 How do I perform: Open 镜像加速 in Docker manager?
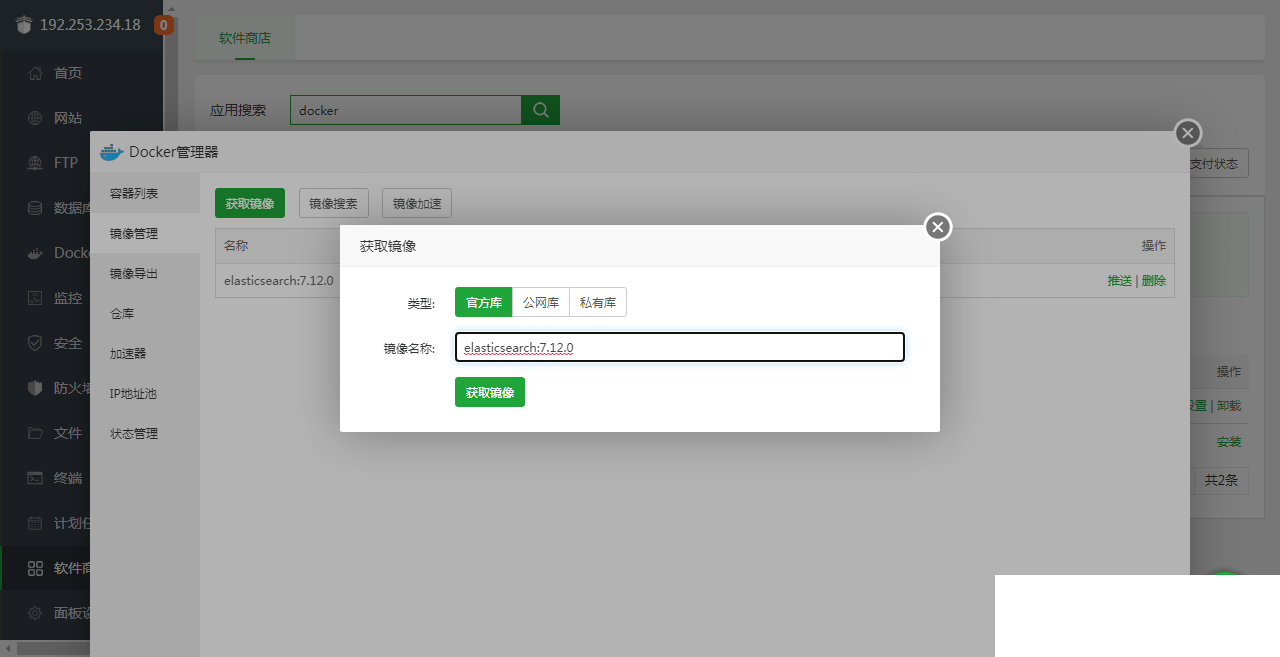pos(417,203)
